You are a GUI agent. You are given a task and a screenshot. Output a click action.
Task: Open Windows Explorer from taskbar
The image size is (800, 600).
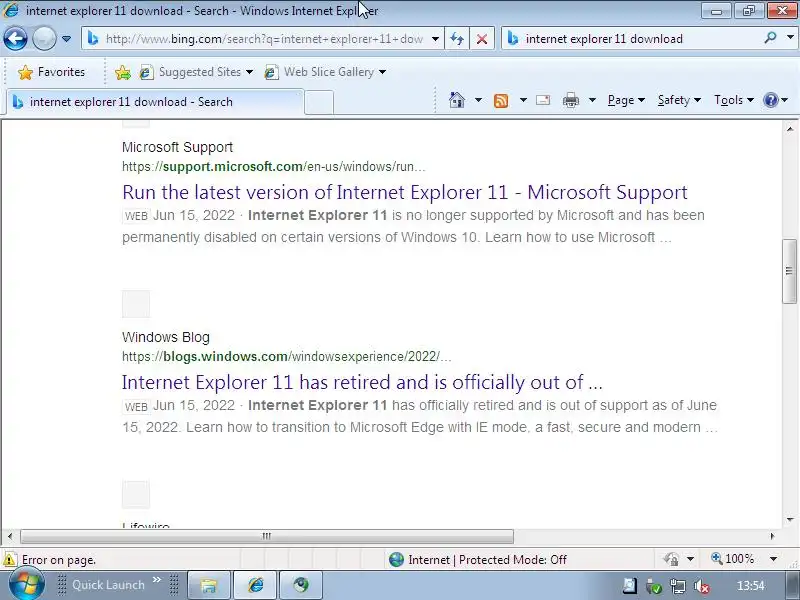click(208, 585)
